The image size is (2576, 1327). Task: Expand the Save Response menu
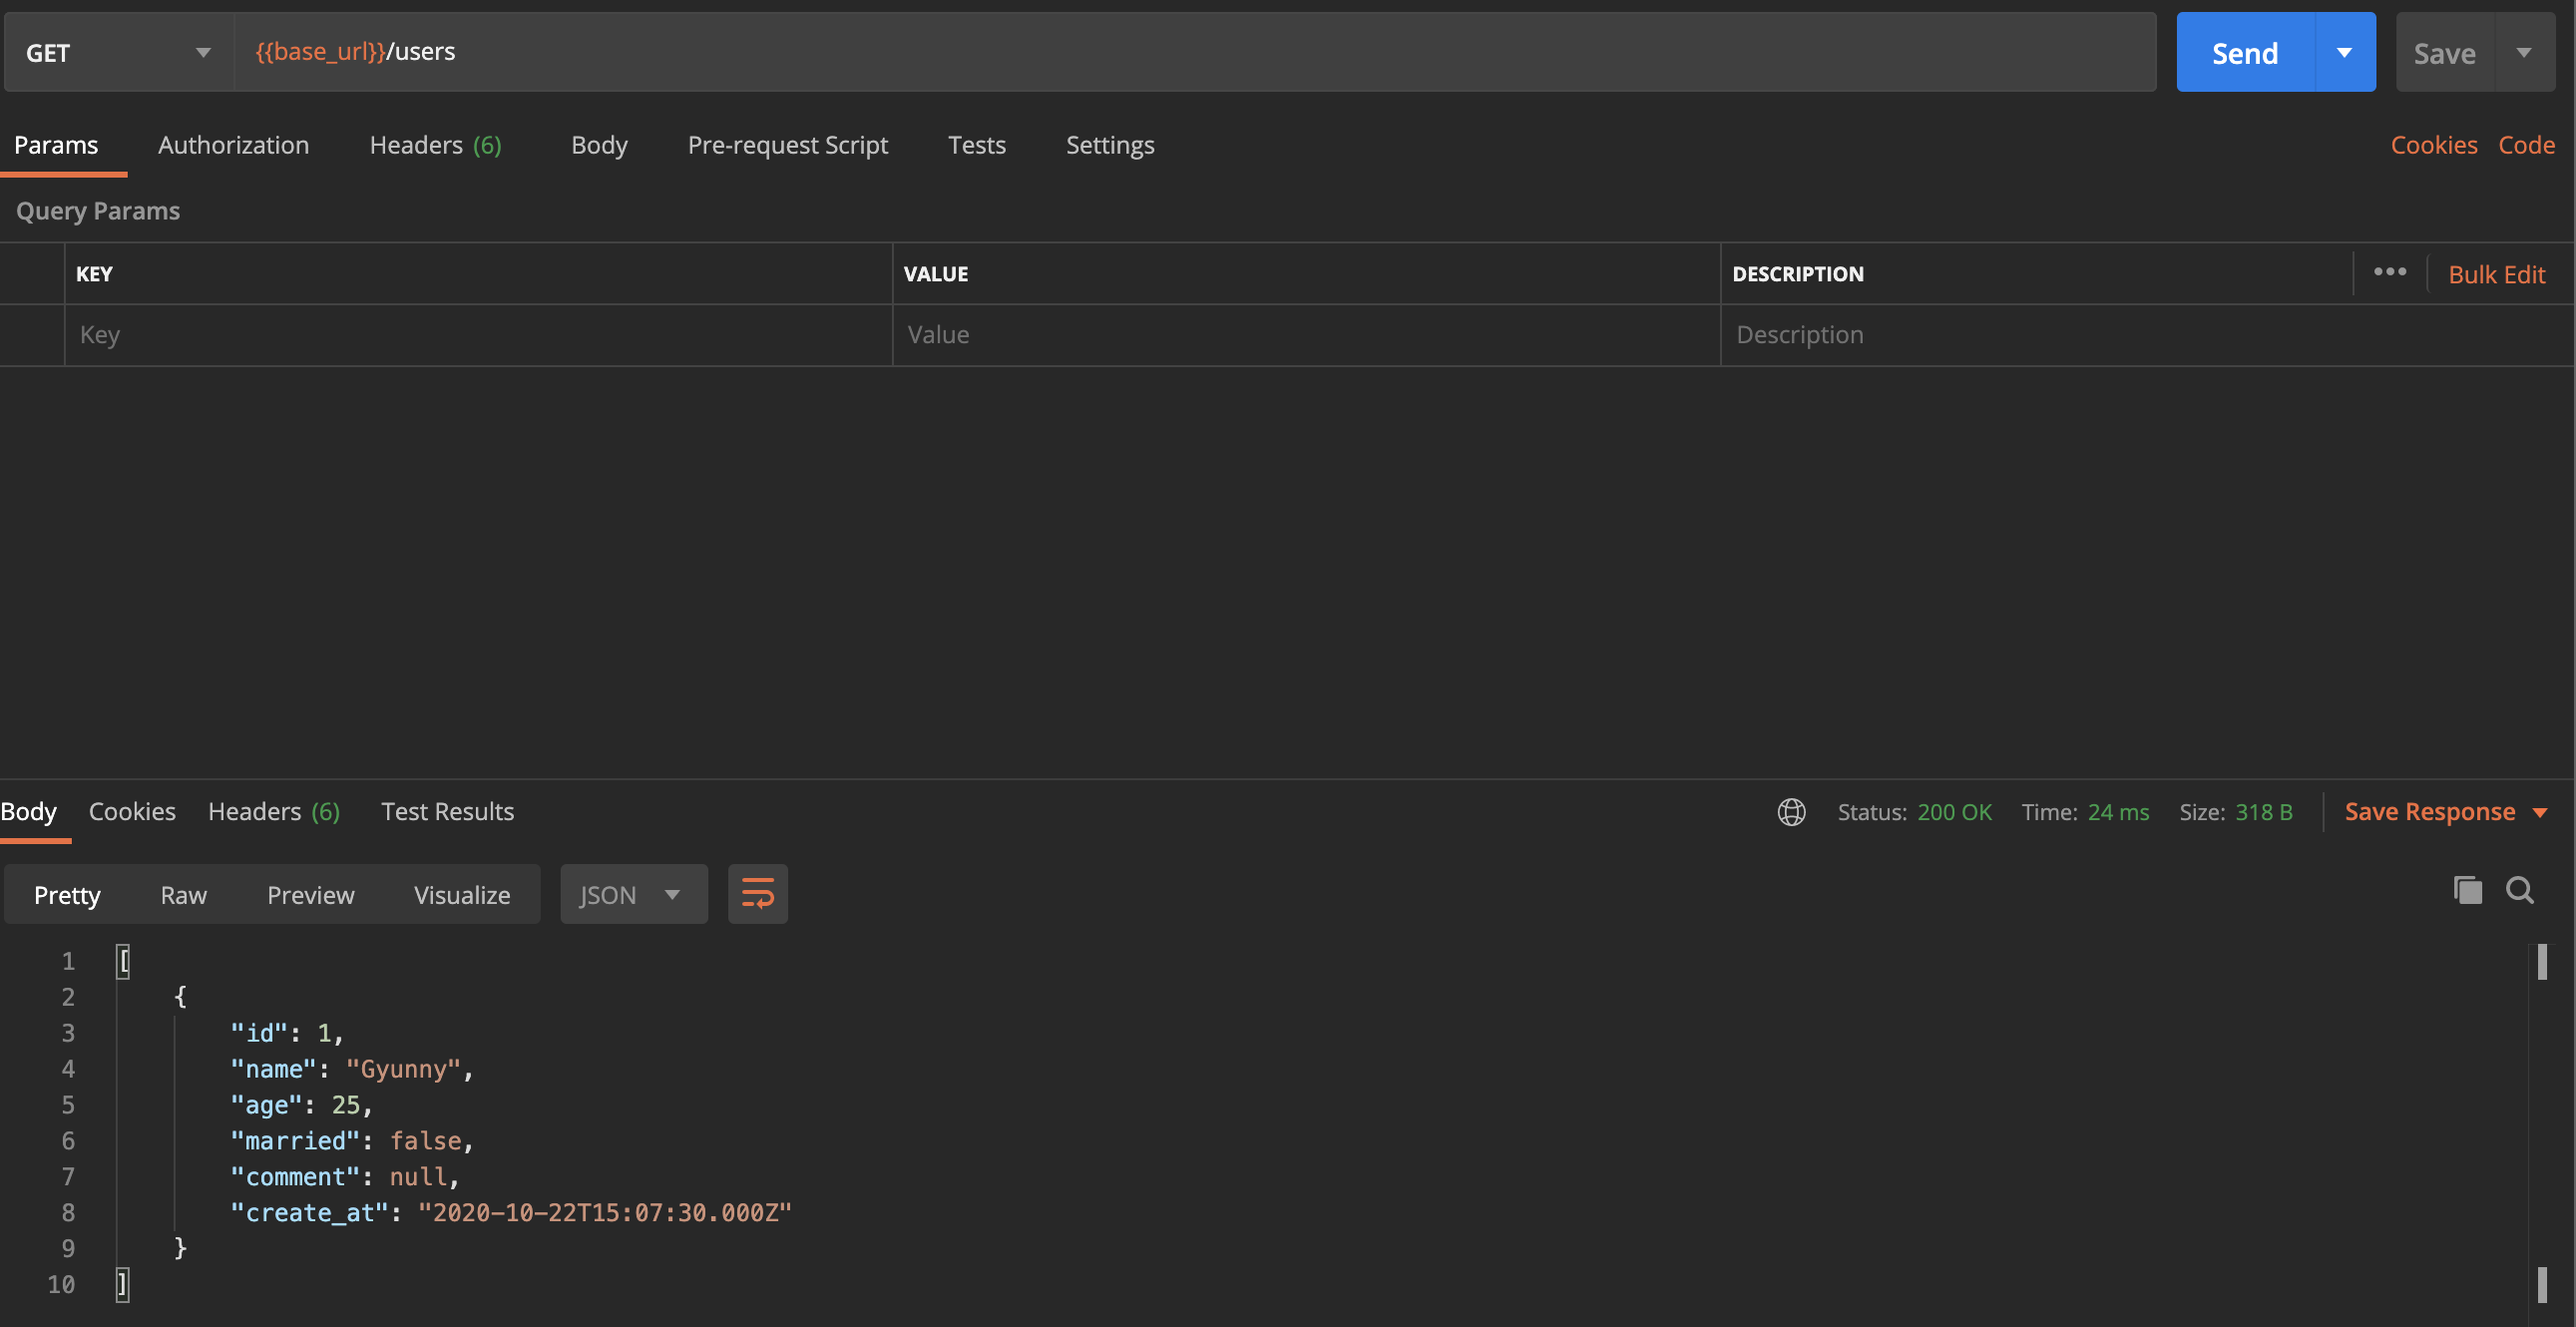(2540, 812)
